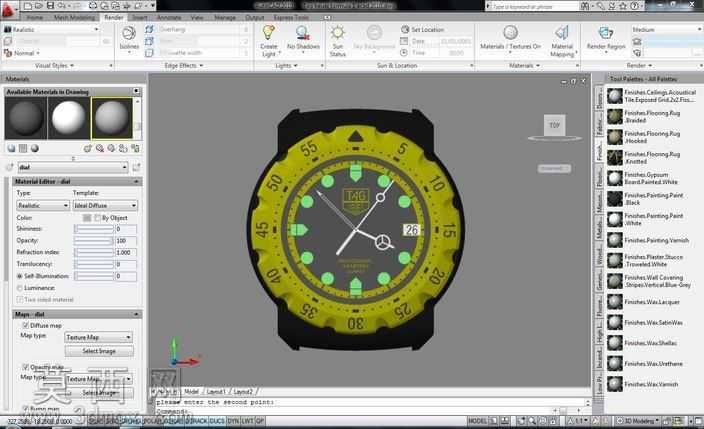Expand the Edge Effects panel arrow
This screenshot has height=429, width=704.
coord(201,66)
